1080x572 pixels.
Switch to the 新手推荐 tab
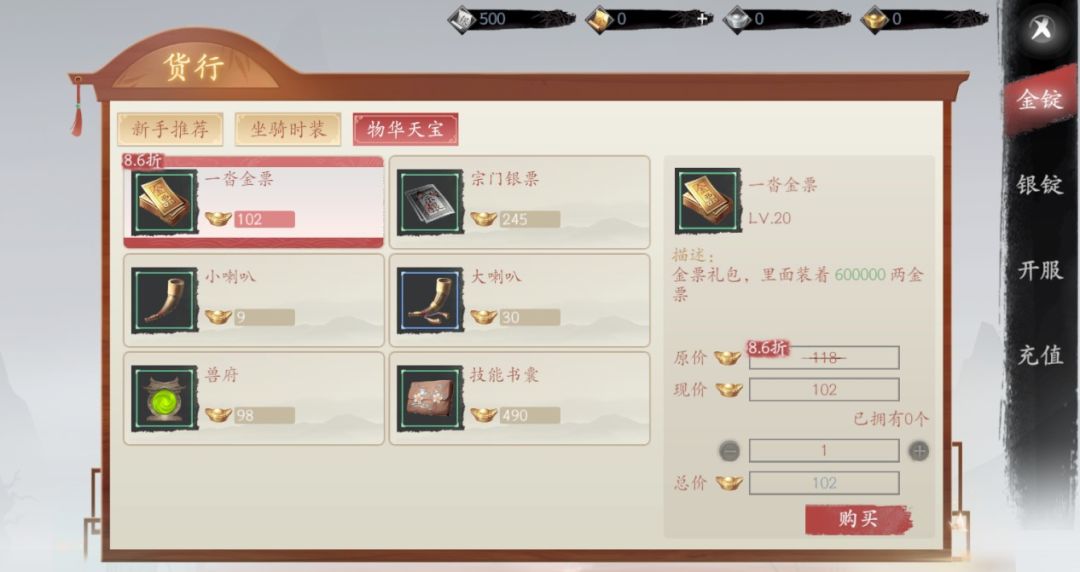tap(170, 129)
